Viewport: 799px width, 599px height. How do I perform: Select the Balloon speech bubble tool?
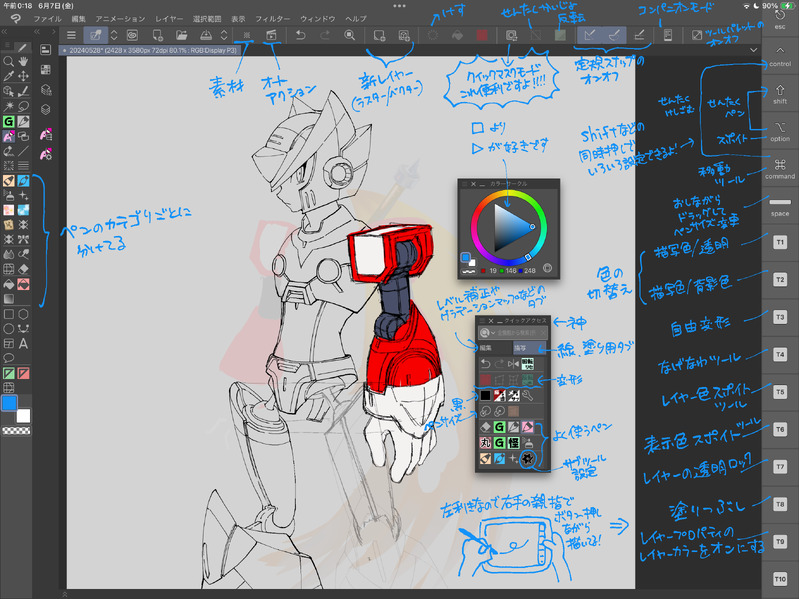pyautogui.click(x=9, y=358)
